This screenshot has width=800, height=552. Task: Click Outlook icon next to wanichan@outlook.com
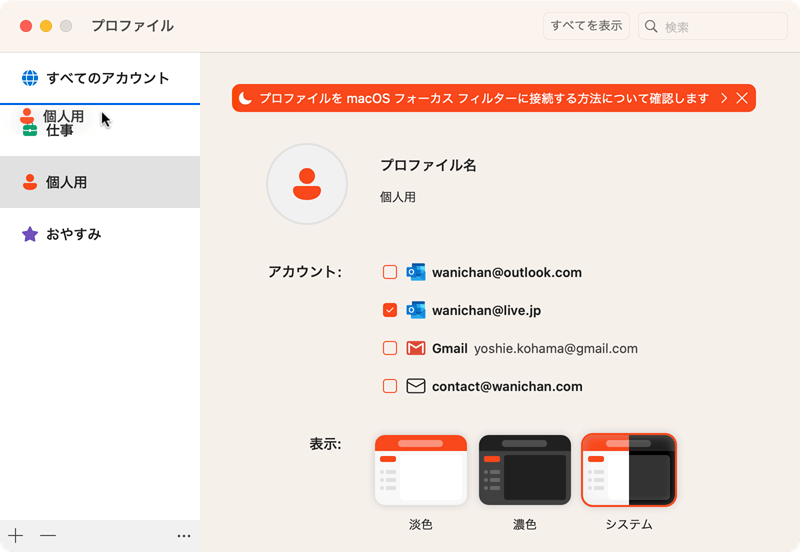[416, 272]
